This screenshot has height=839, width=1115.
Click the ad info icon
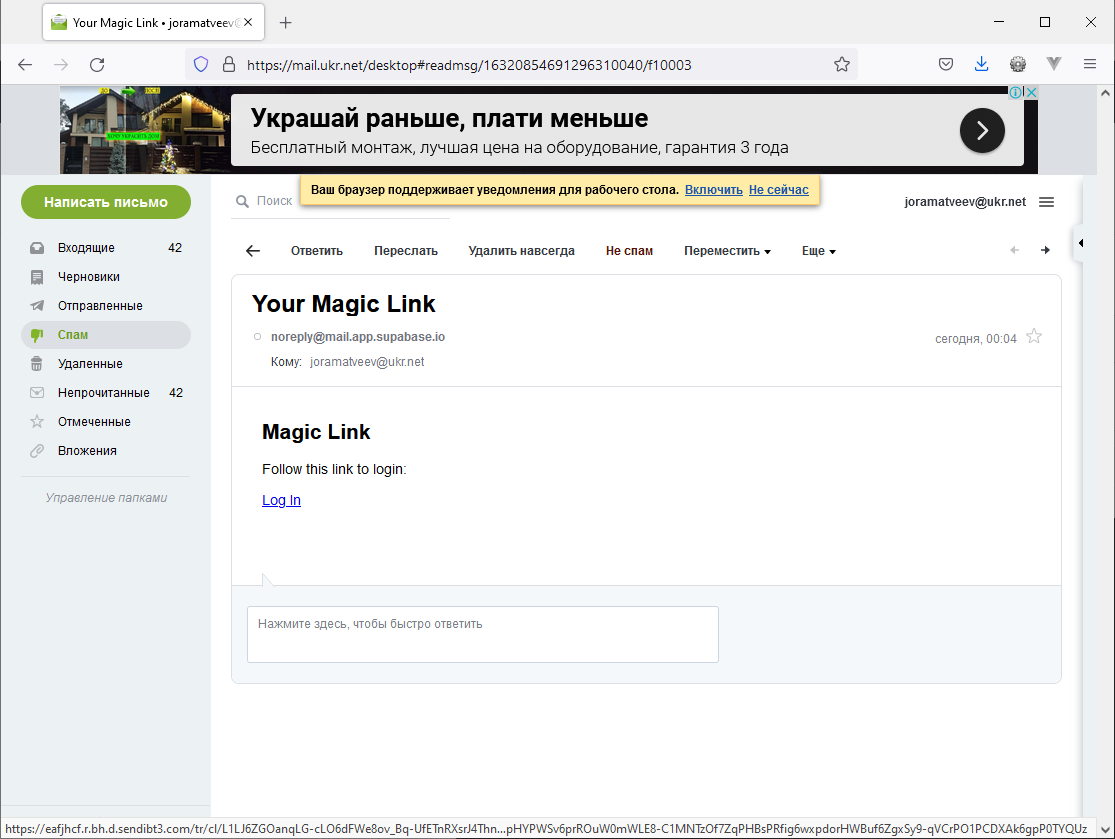[x=1016, y=92]
